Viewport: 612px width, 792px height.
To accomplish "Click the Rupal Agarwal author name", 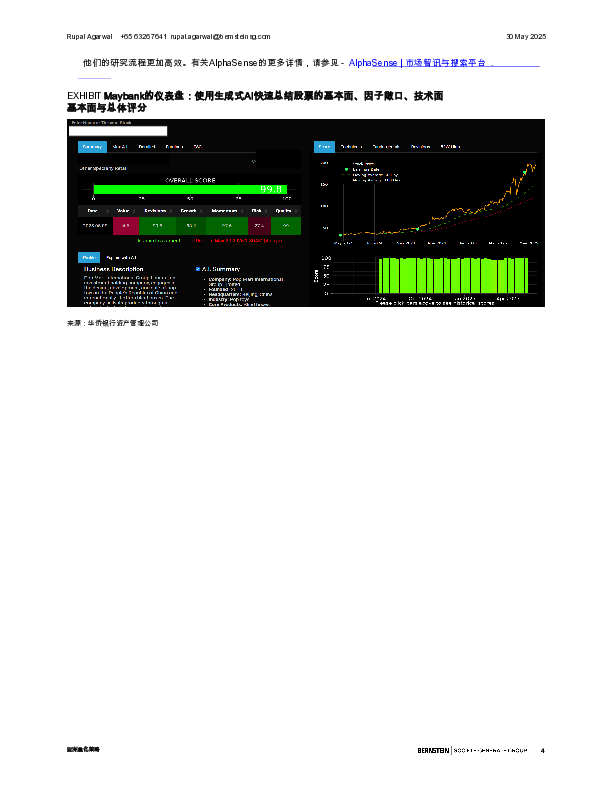I will (89, 36).
